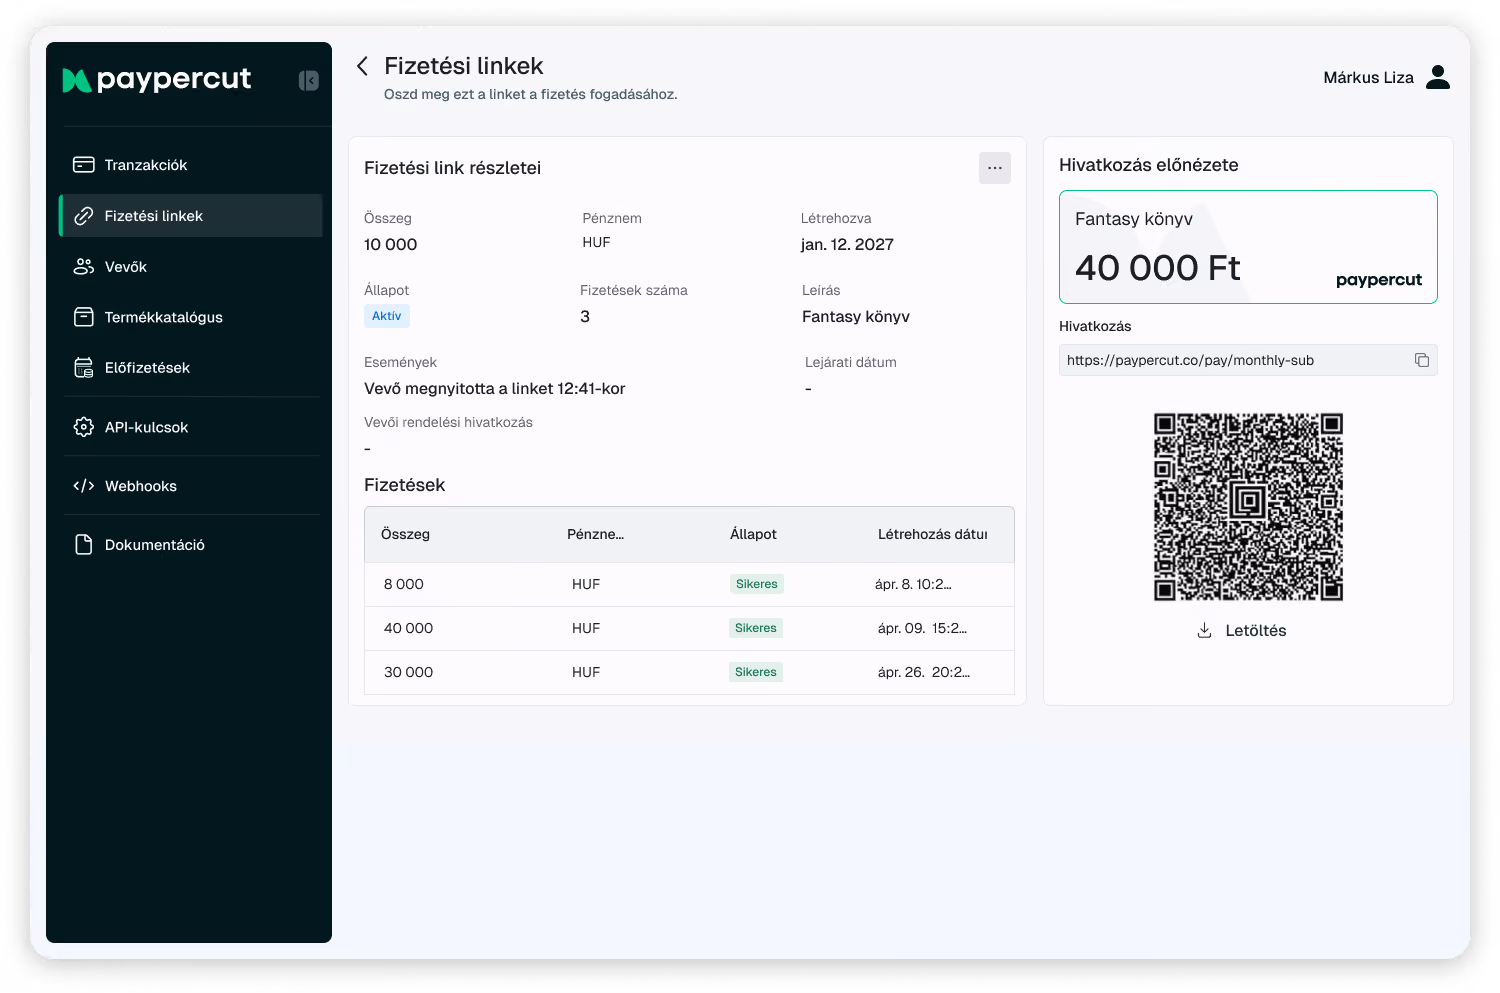Screen dimensions: 1500x993
Task: Click the QR code image
Action: 1248,507
